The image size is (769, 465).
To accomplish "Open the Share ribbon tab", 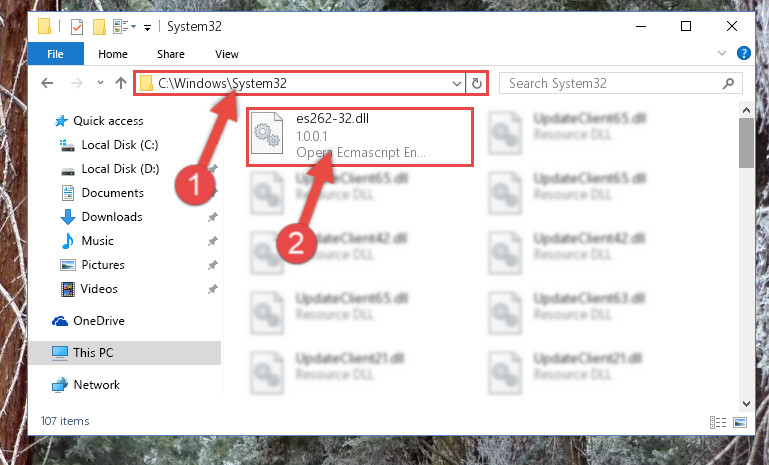I will 171,54.
